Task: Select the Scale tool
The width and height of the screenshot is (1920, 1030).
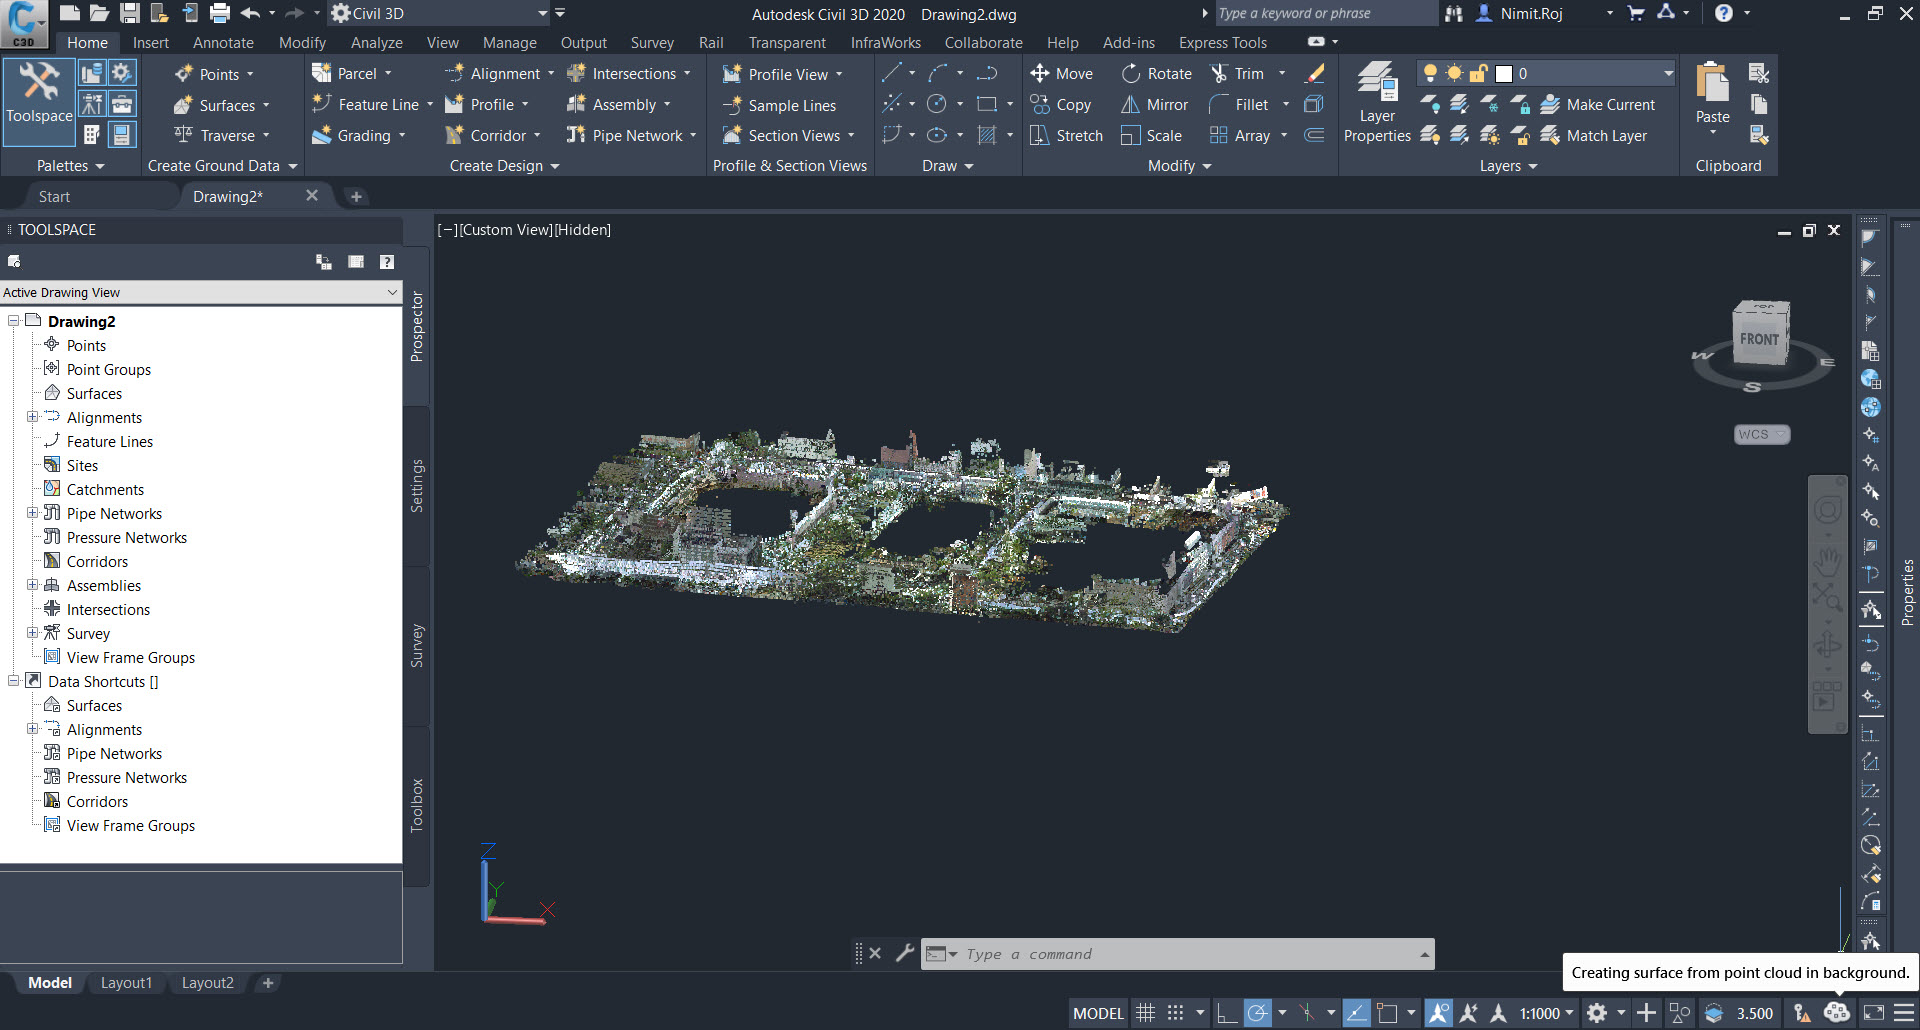Action: tap(1151, 135)
